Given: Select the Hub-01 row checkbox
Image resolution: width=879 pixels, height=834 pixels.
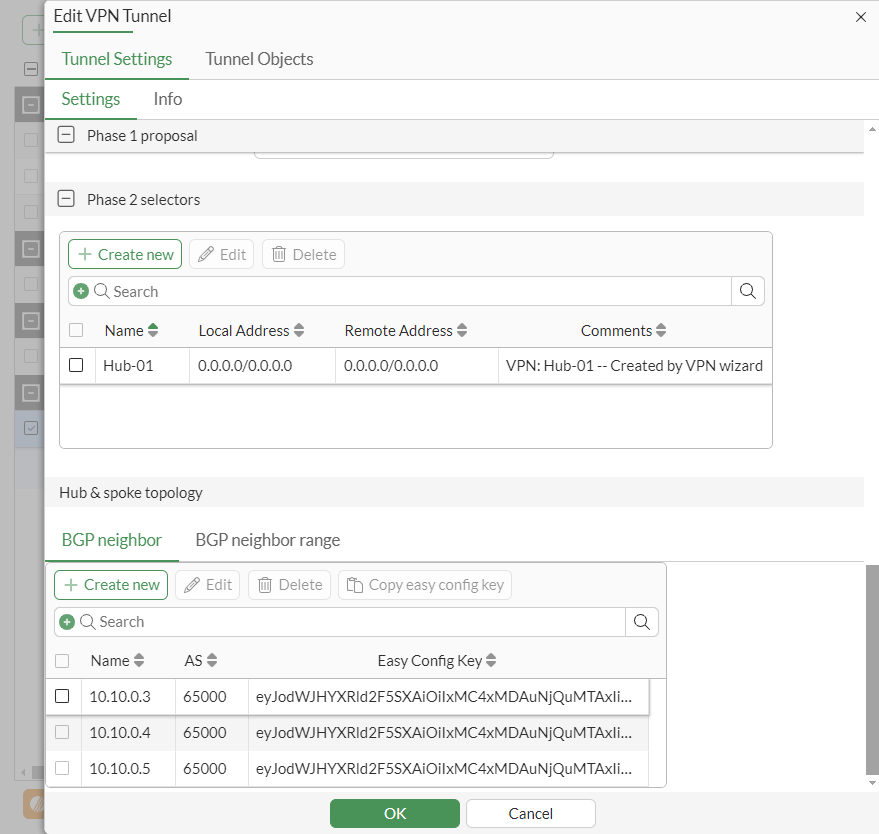Looking at the screenshot, I should point(76,365).
